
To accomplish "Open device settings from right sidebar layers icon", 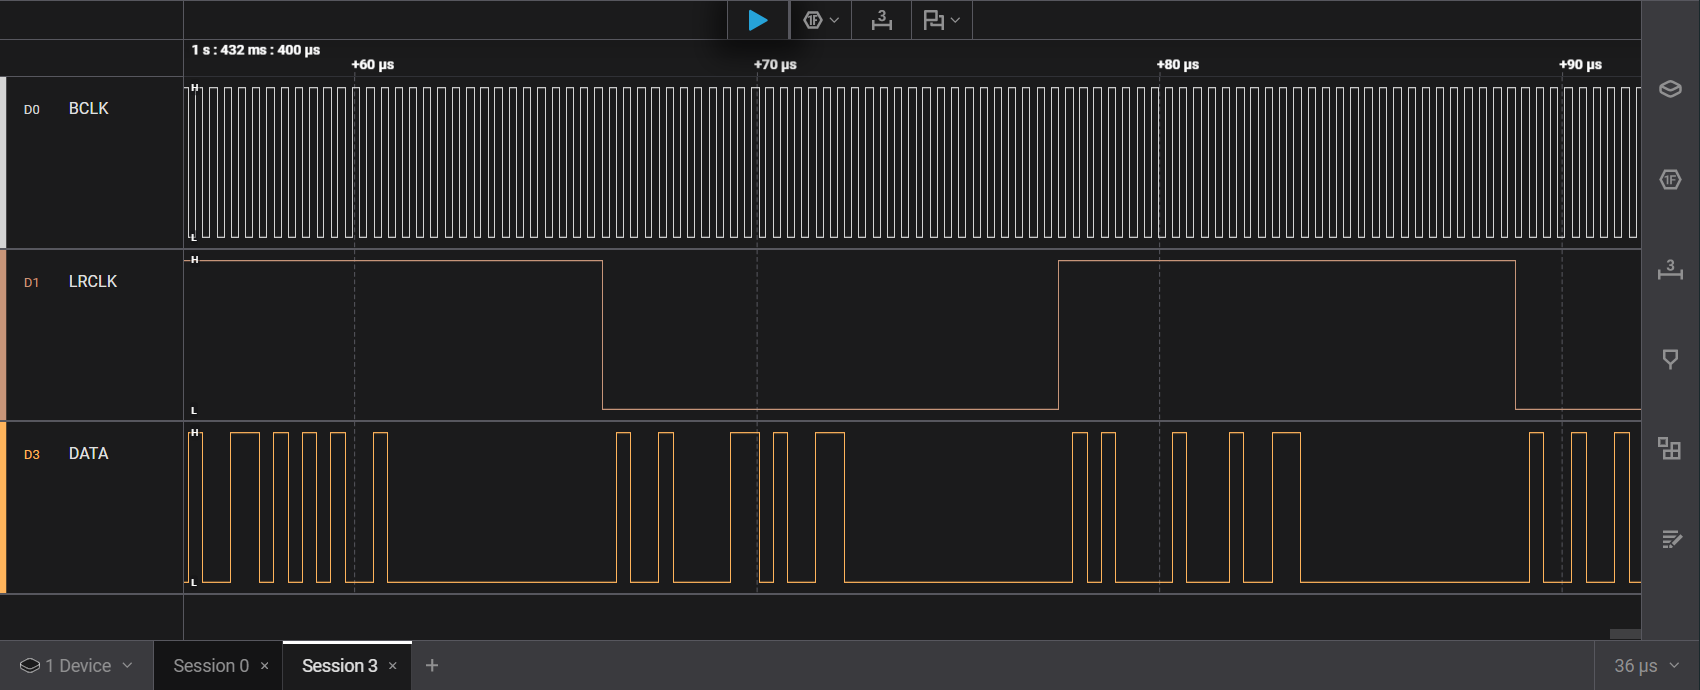I will 1670,89.
